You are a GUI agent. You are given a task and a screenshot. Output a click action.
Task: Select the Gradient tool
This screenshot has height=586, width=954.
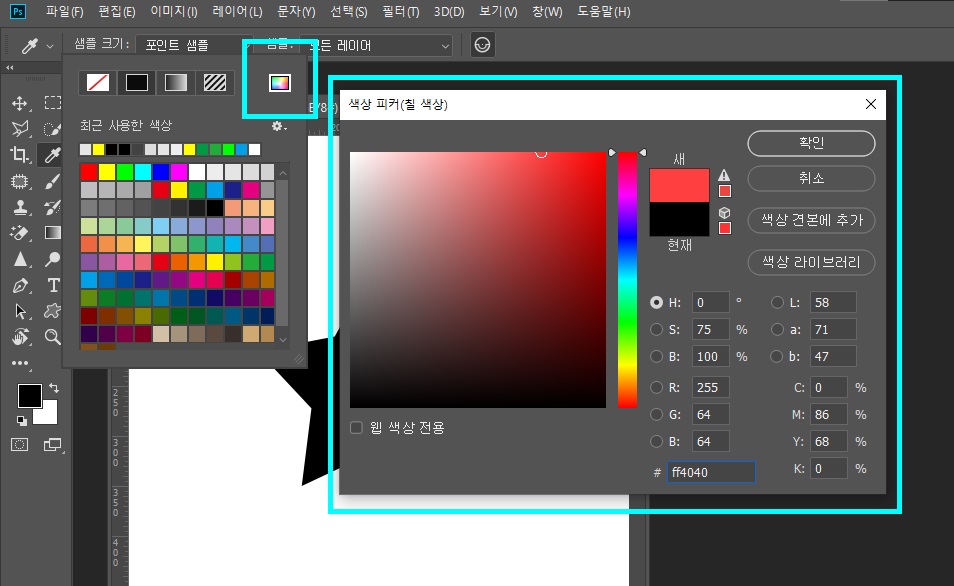pyautogui.click(x=52, y=232)
